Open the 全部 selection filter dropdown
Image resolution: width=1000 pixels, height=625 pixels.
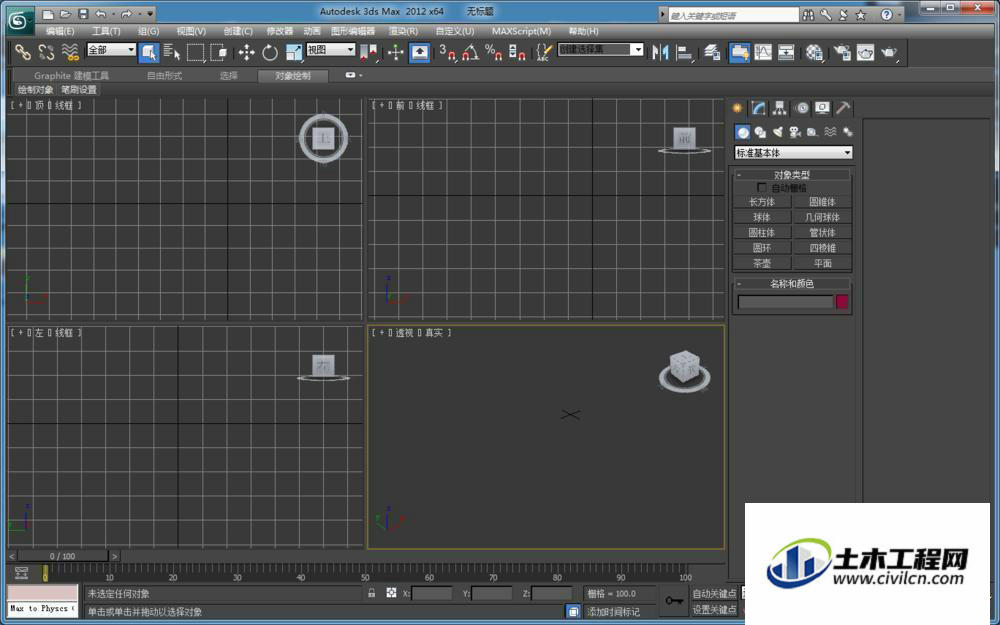pyautogui.click(x=112, y=49)
